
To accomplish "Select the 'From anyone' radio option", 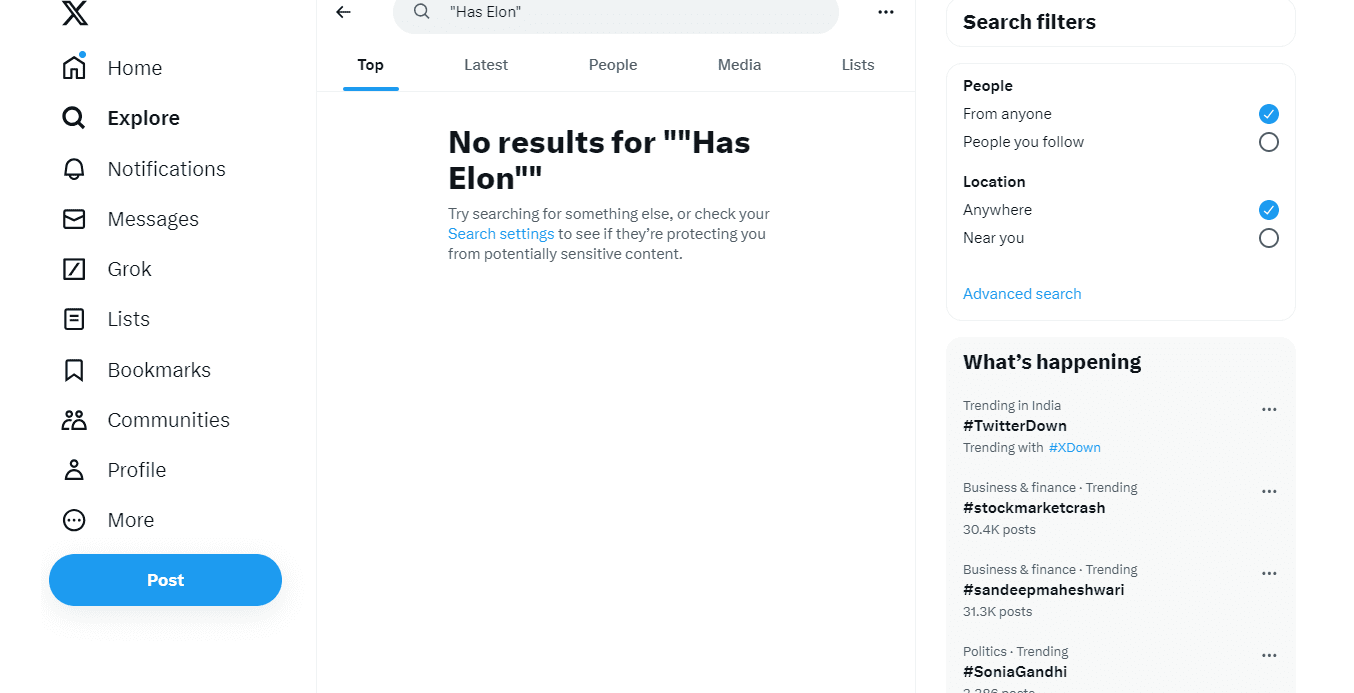I will coord(1268,114).
